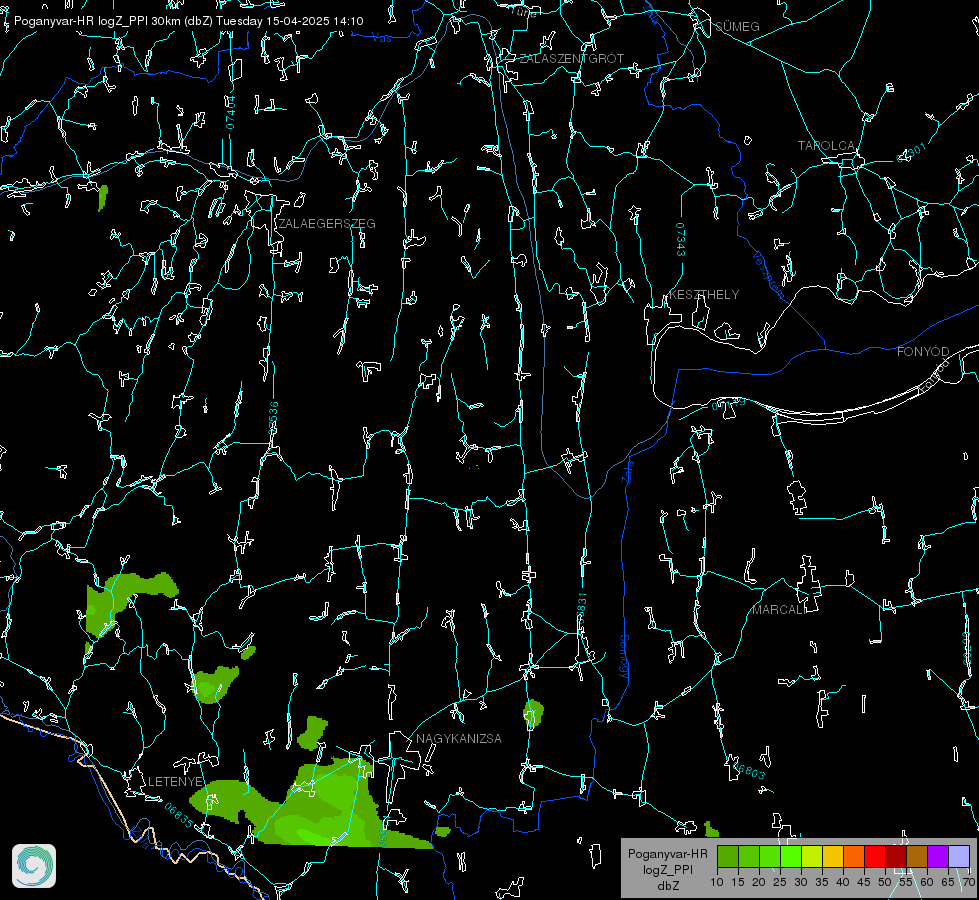Image resolution: width=979 pixels, height=900 pixels.
Task: Select the 40-45 dBZ orange swatch
Action: click(x=854, y=856)
